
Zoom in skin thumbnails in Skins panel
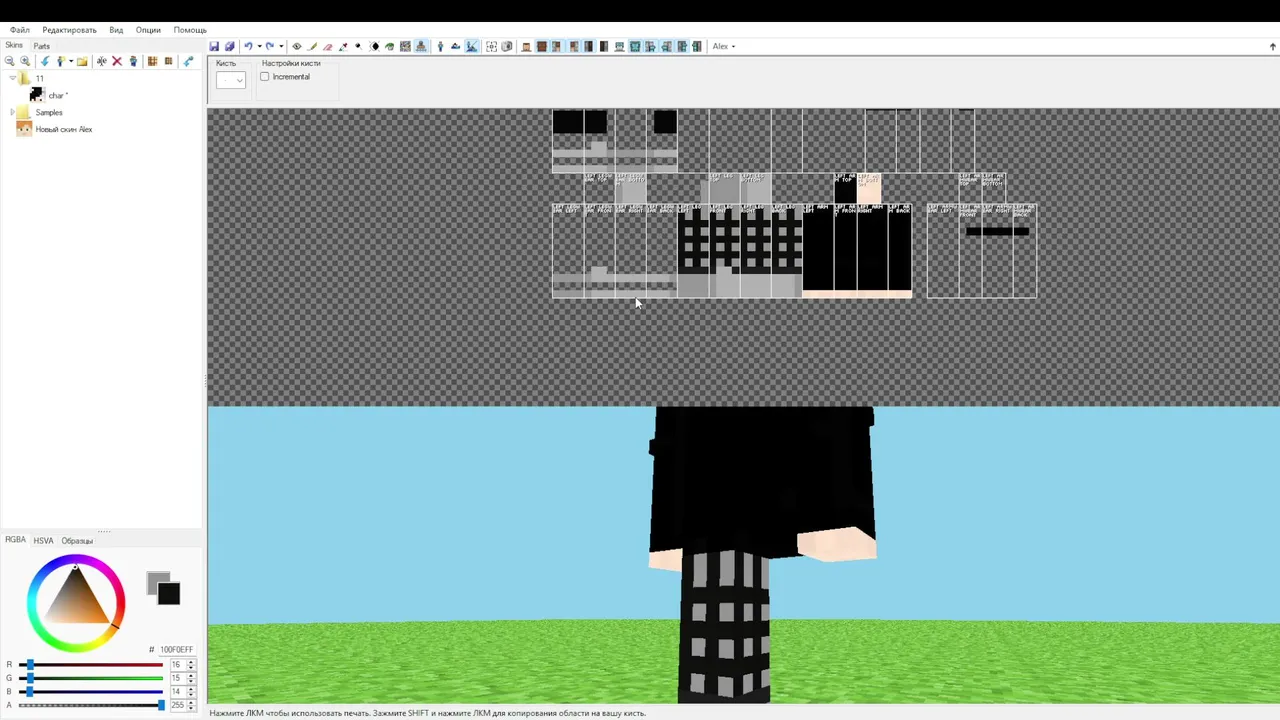click(x=25, y=61)
